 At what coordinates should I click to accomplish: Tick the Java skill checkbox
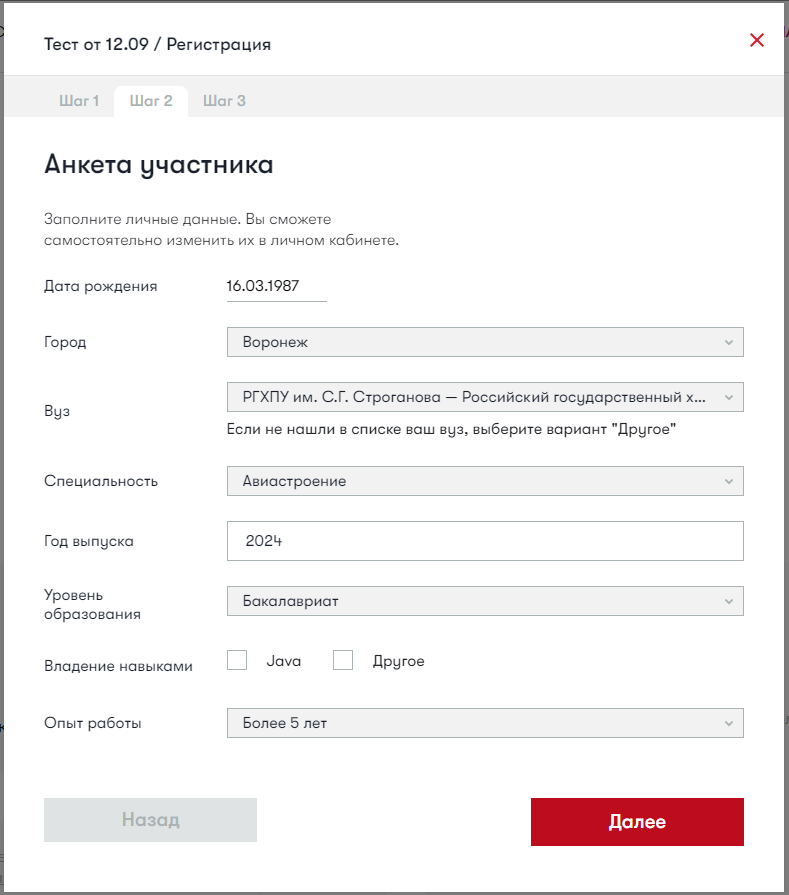click(x=237, y=660)
